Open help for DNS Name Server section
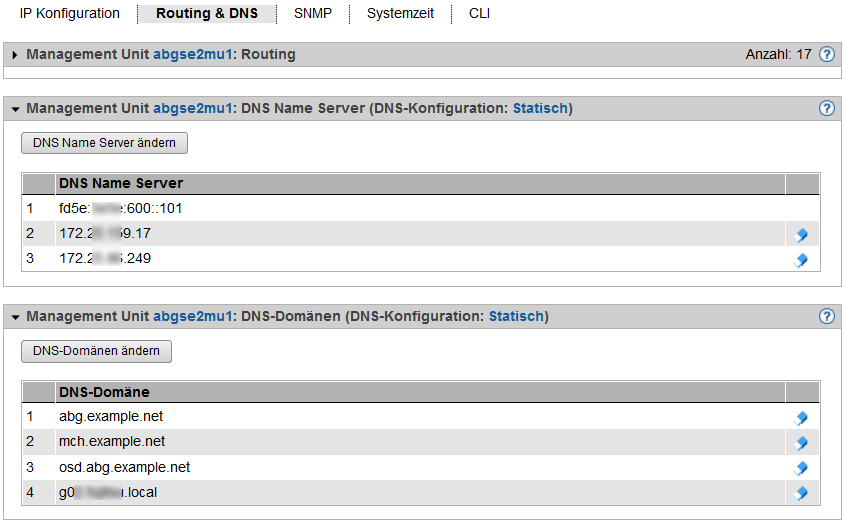This screenshot has height=524, width=846. (x=827, y=109)
